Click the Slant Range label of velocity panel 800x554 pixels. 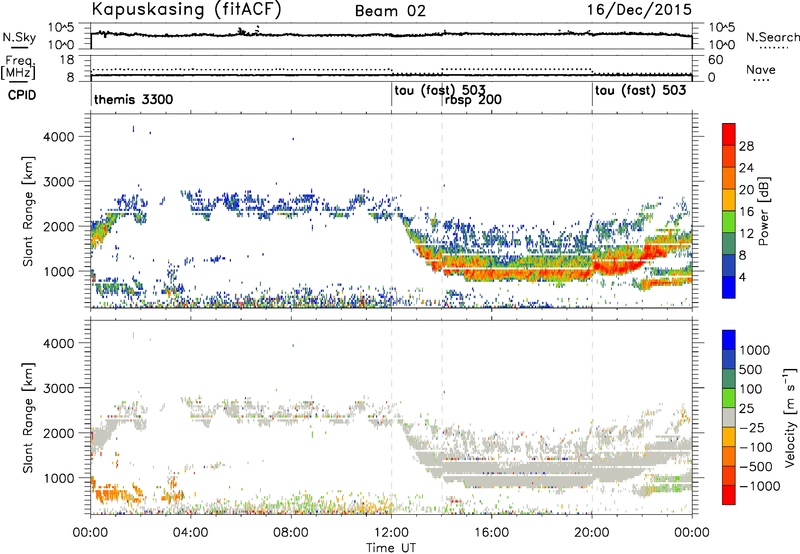pyautogui.click(x=28, y=417)
